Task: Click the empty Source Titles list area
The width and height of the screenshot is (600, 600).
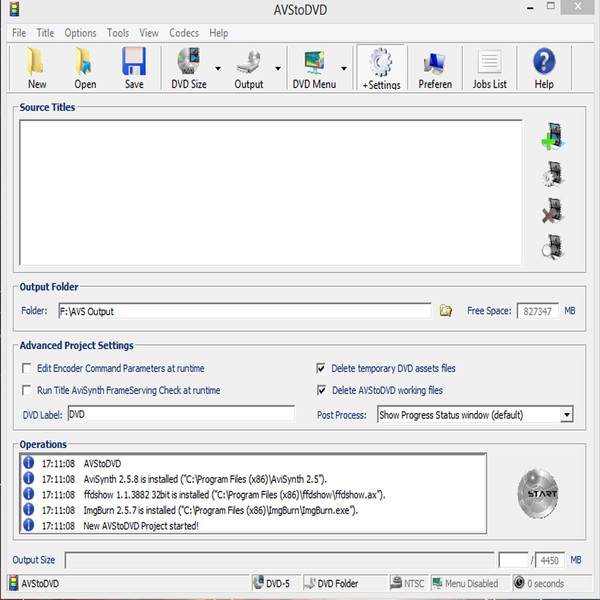Action: click(271, 192)
